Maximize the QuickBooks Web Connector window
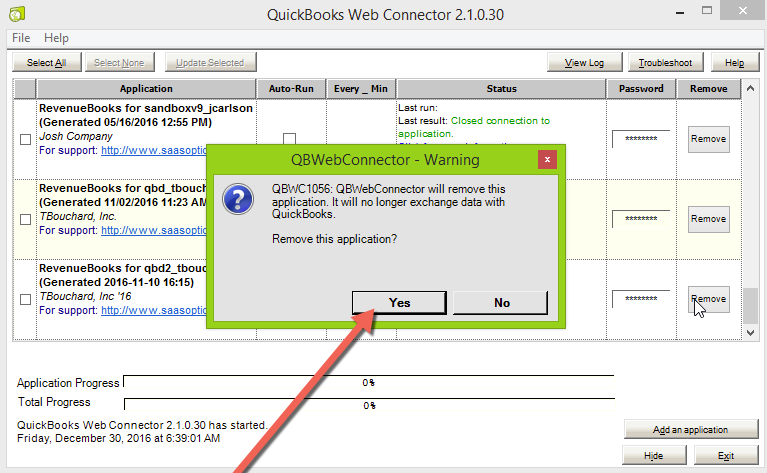 [707, 11]
